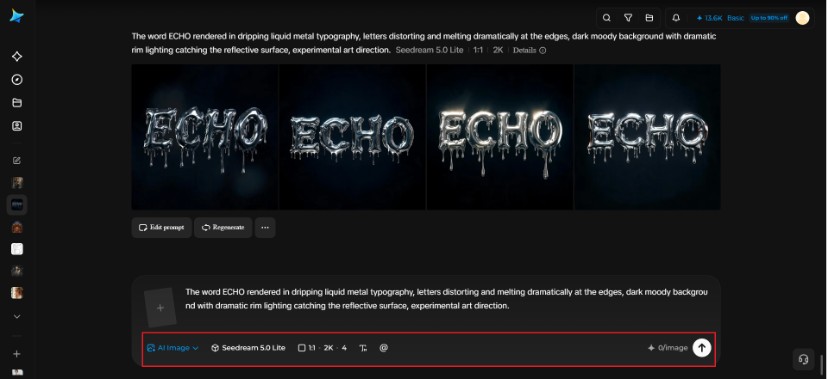Expand sidebar history with the down chevron

(17, 317)
